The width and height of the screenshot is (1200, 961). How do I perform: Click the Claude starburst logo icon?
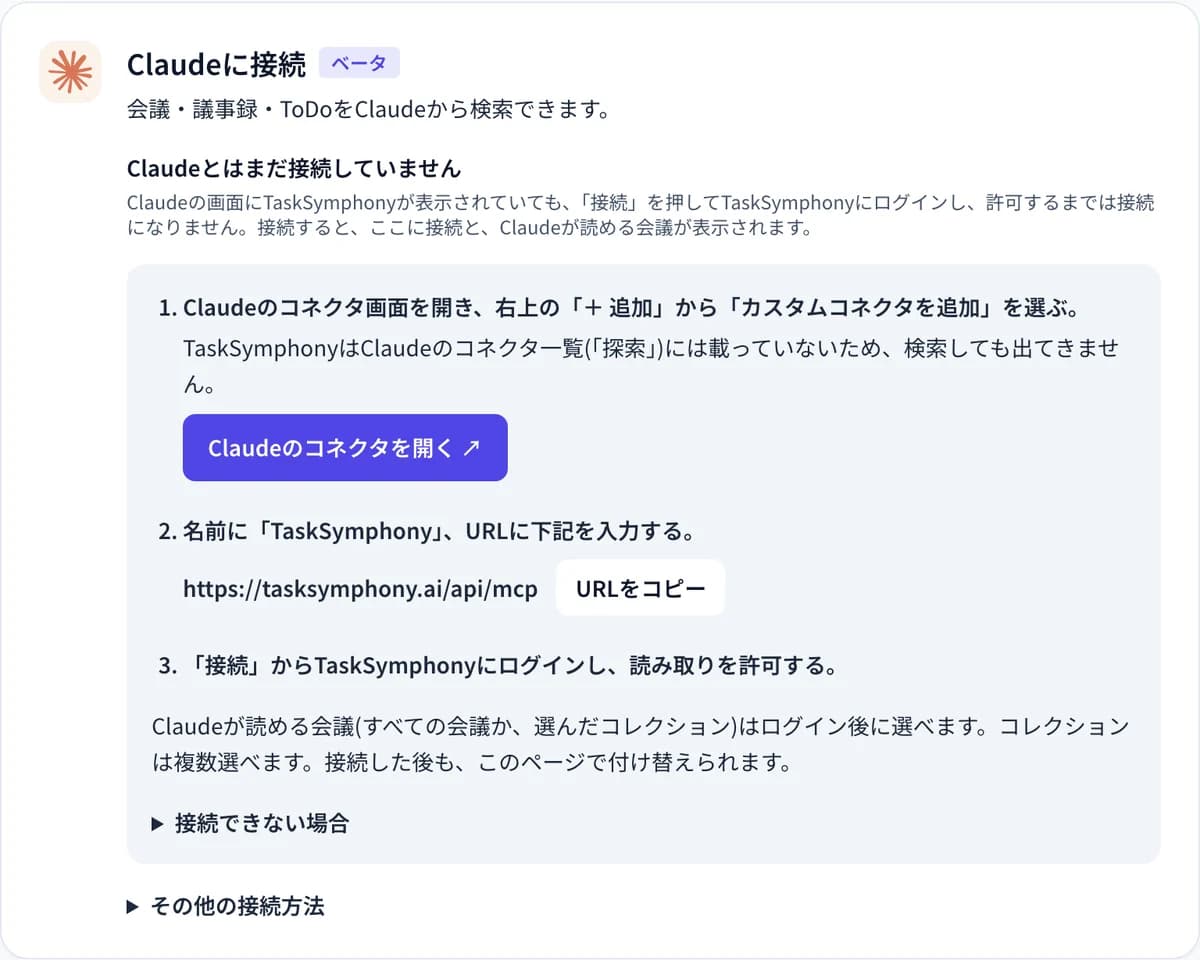tap(70, 72)
